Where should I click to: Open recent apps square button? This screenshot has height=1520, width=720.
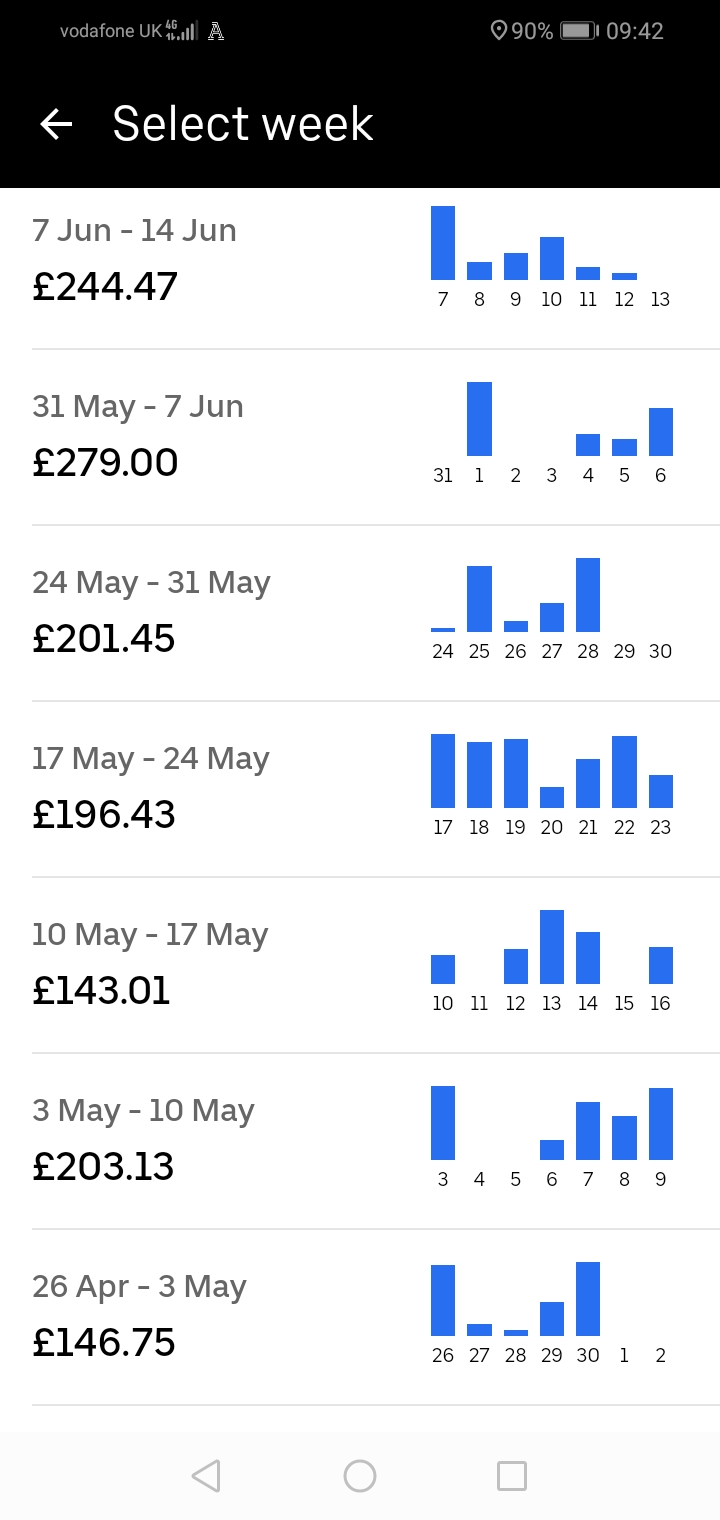click(511, 1475)
